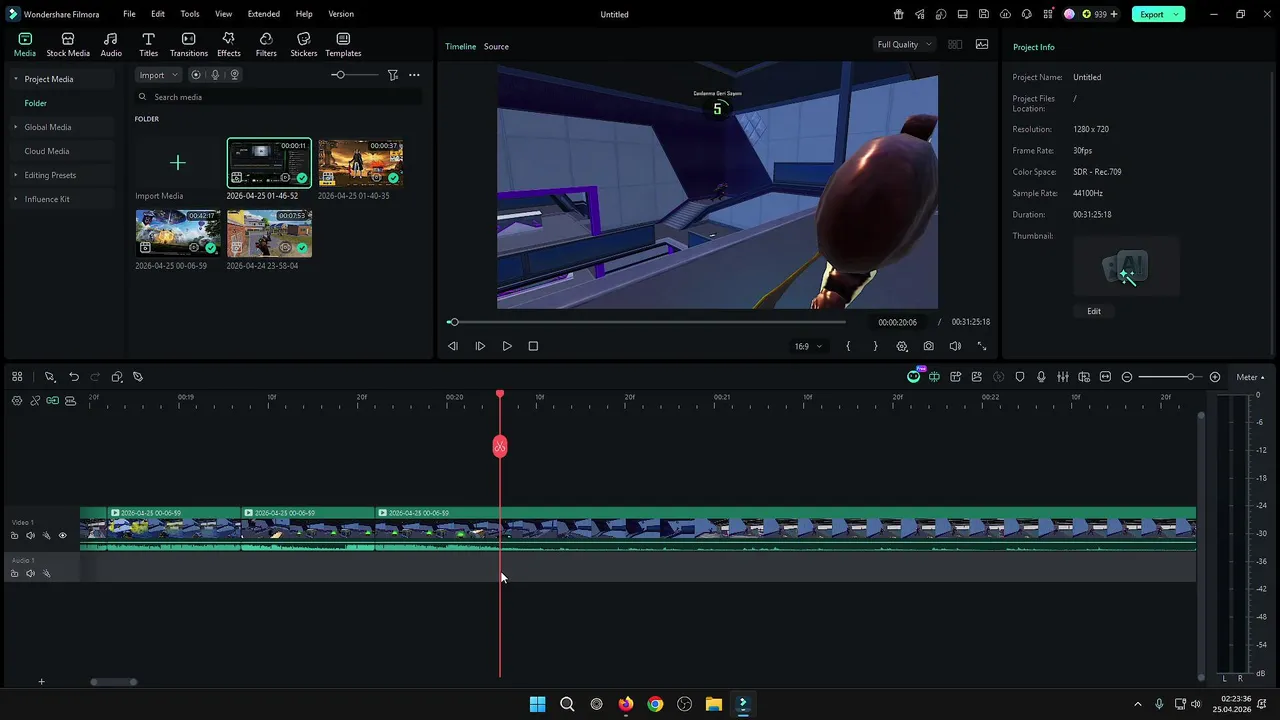Stop the preview playback

tap(533, 346)
